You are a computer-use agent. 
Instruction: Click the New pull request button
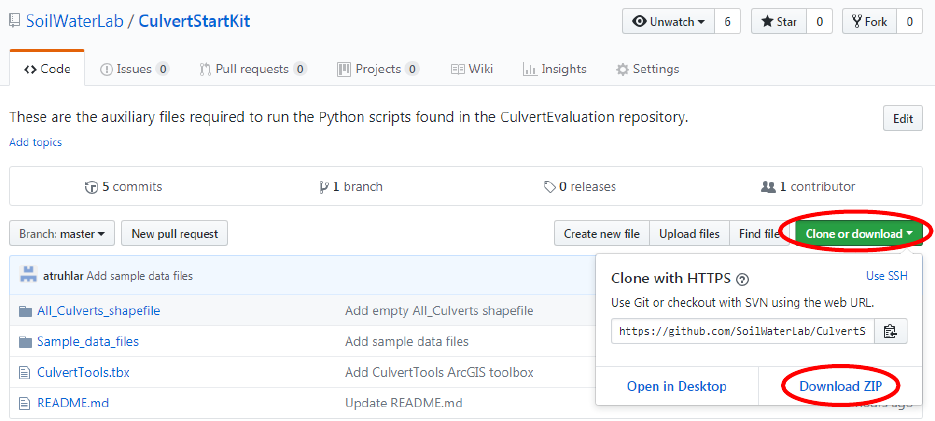tap(175, 234)
